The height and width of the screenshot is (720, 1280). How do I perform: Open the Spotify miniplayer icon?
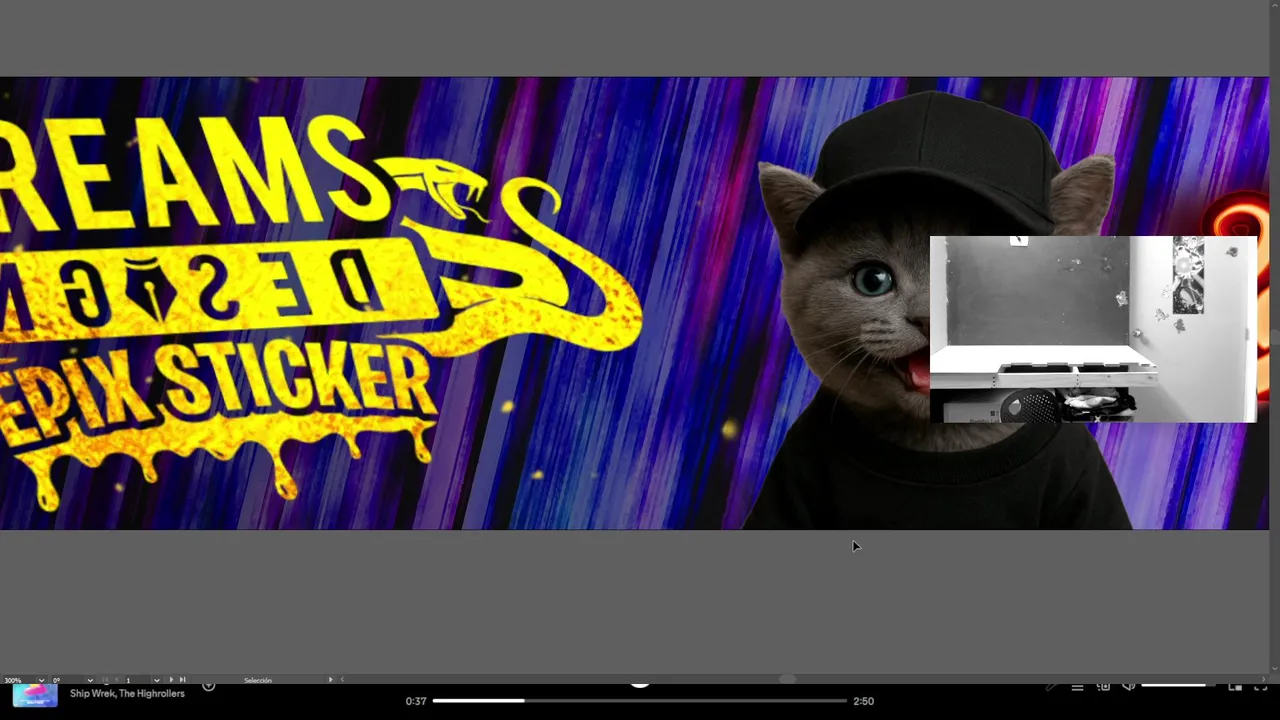(x=1235, y=687)
